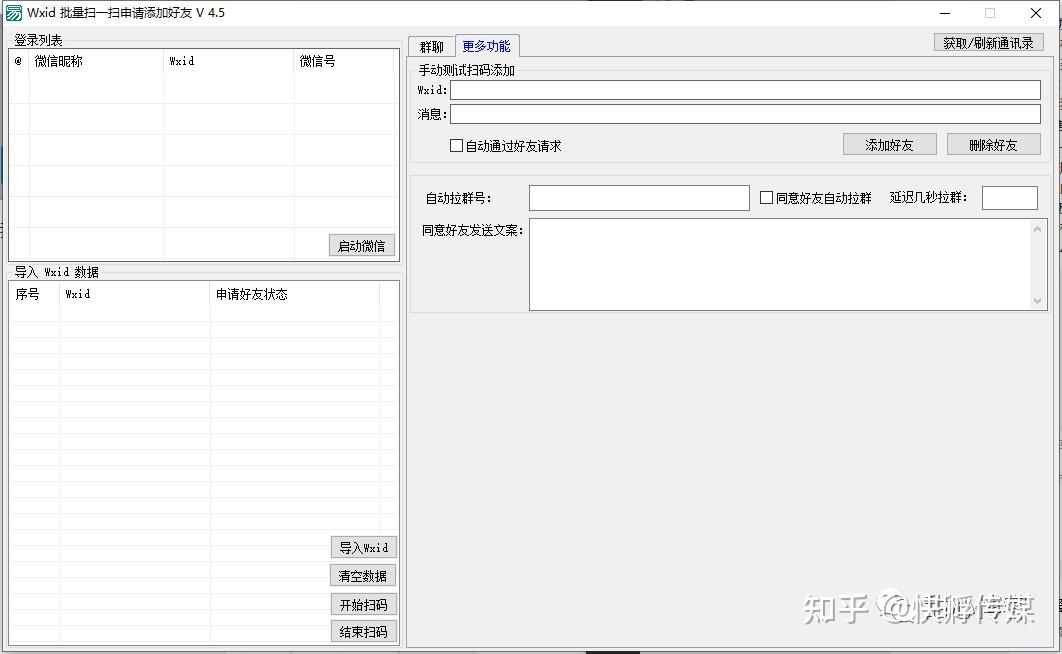Click the 延迟几秒拉群 input field
Image resolution: width=1062 pixels, height=654 pixels.
1010,198
